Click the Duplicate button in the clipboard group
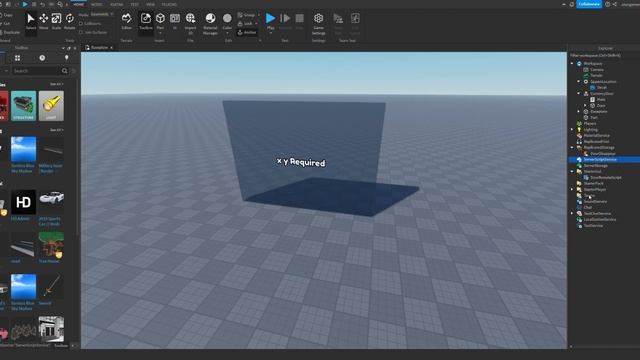 pos(9,32)
